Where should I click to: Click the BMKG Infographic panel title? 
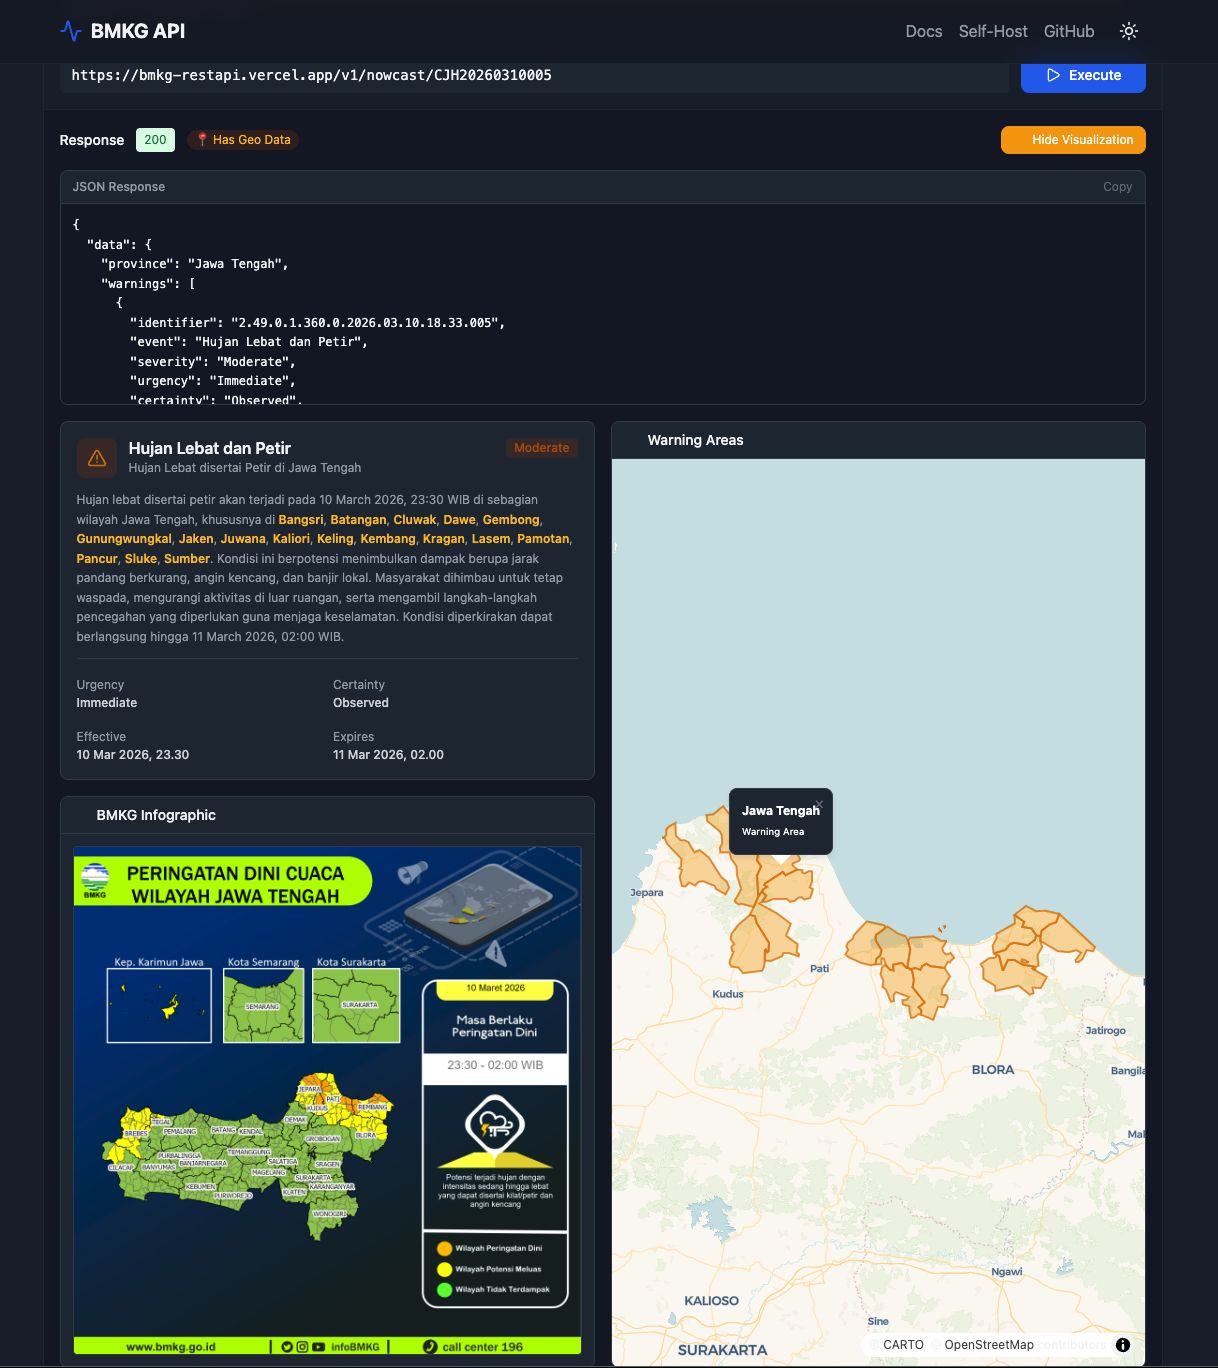coord(156,815)
